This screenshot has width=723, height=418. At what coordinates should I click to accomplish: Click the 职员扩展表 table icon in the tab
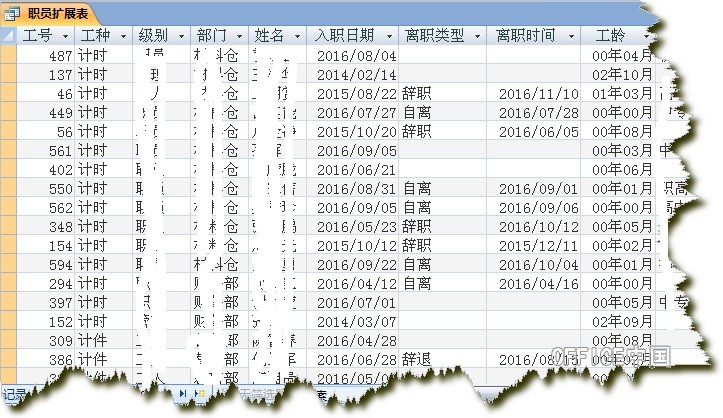[x=12, y=13]
